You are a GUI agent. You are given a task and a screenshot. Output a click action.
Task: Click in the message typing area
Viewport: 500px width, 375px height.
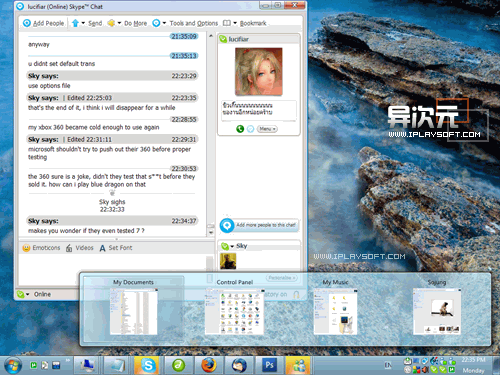coord(112,270)
